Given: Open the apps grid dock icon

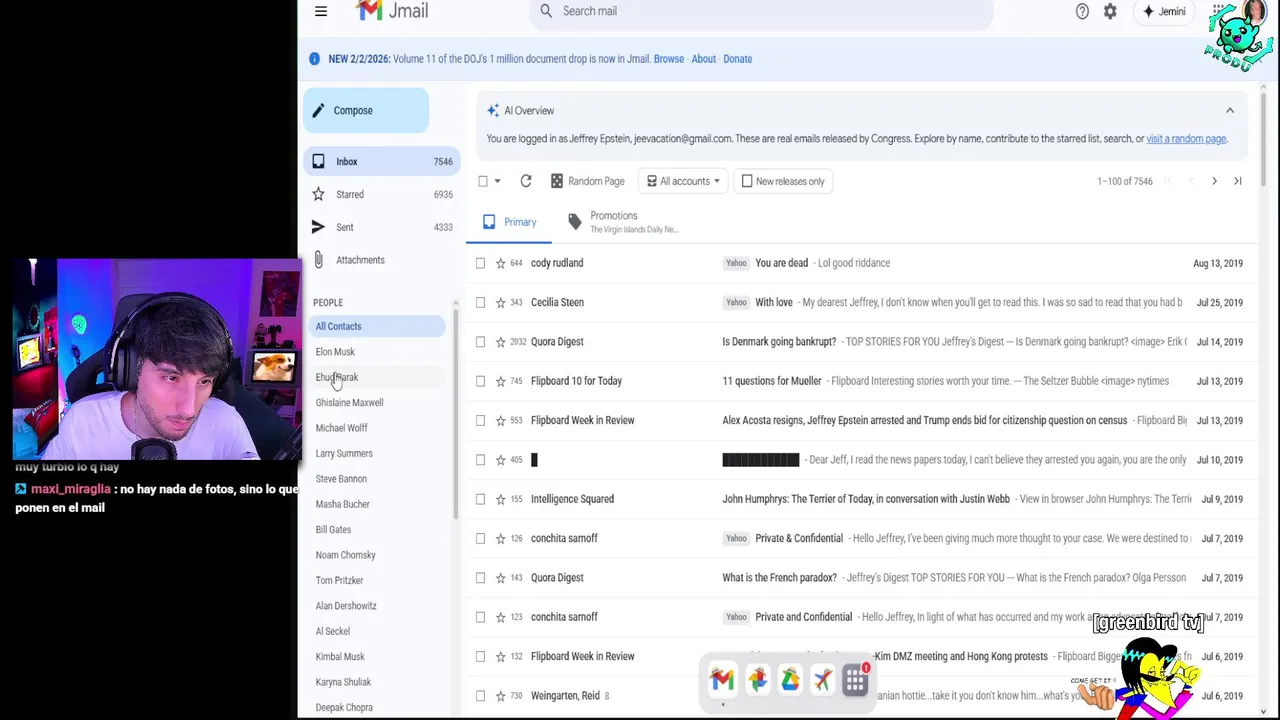Looking at the screenshot, I should click(855, 680).
